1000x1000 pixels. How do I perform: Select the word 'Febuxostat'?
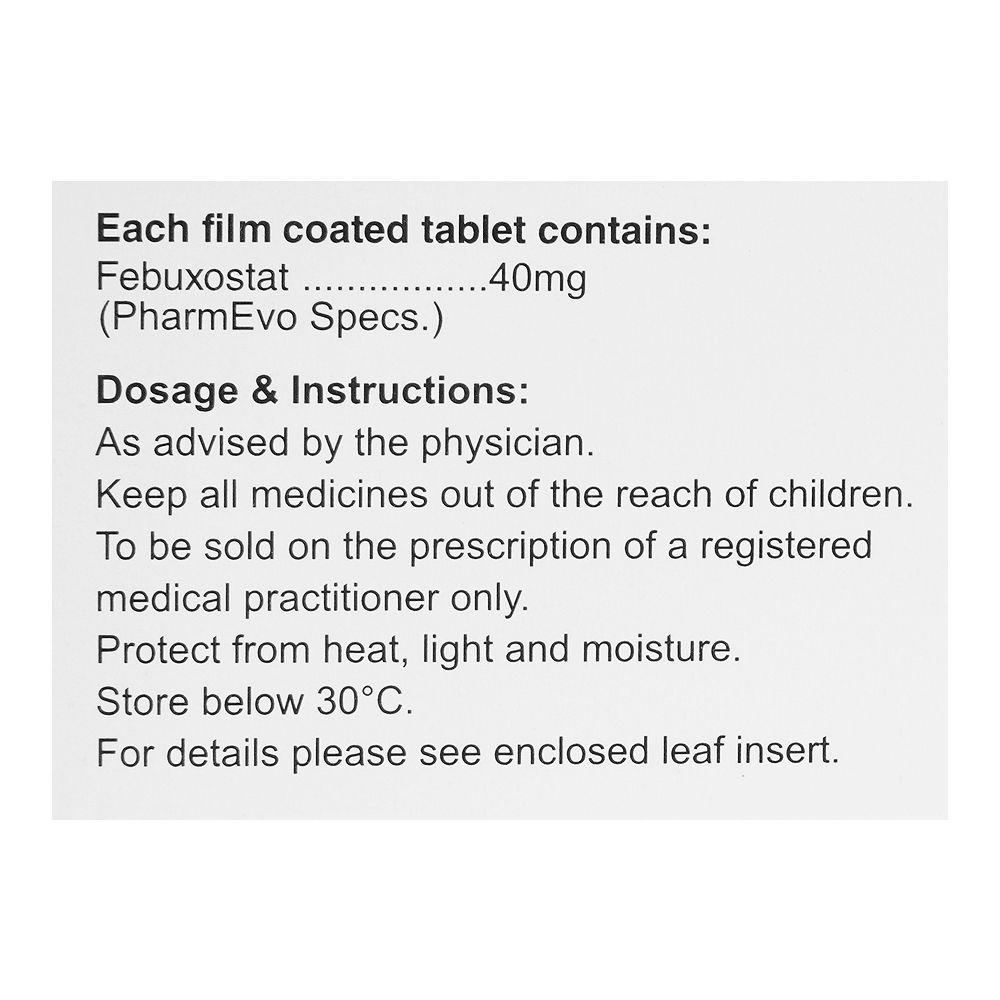(x=193, y=276)
